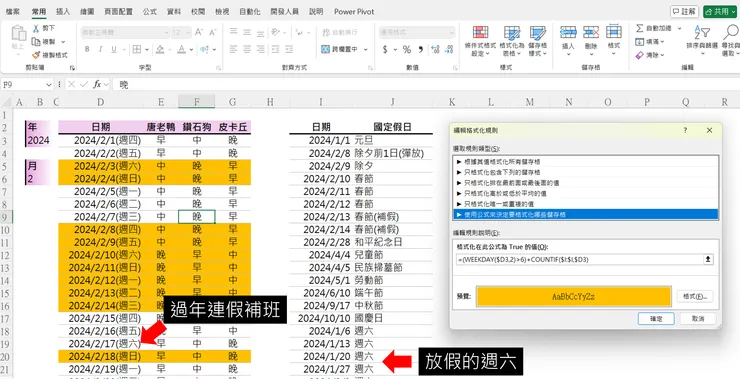Open the 公式 (Formulas) ribbon tab
This screenshot has width=740, height=385.
(x=150, y=11)
